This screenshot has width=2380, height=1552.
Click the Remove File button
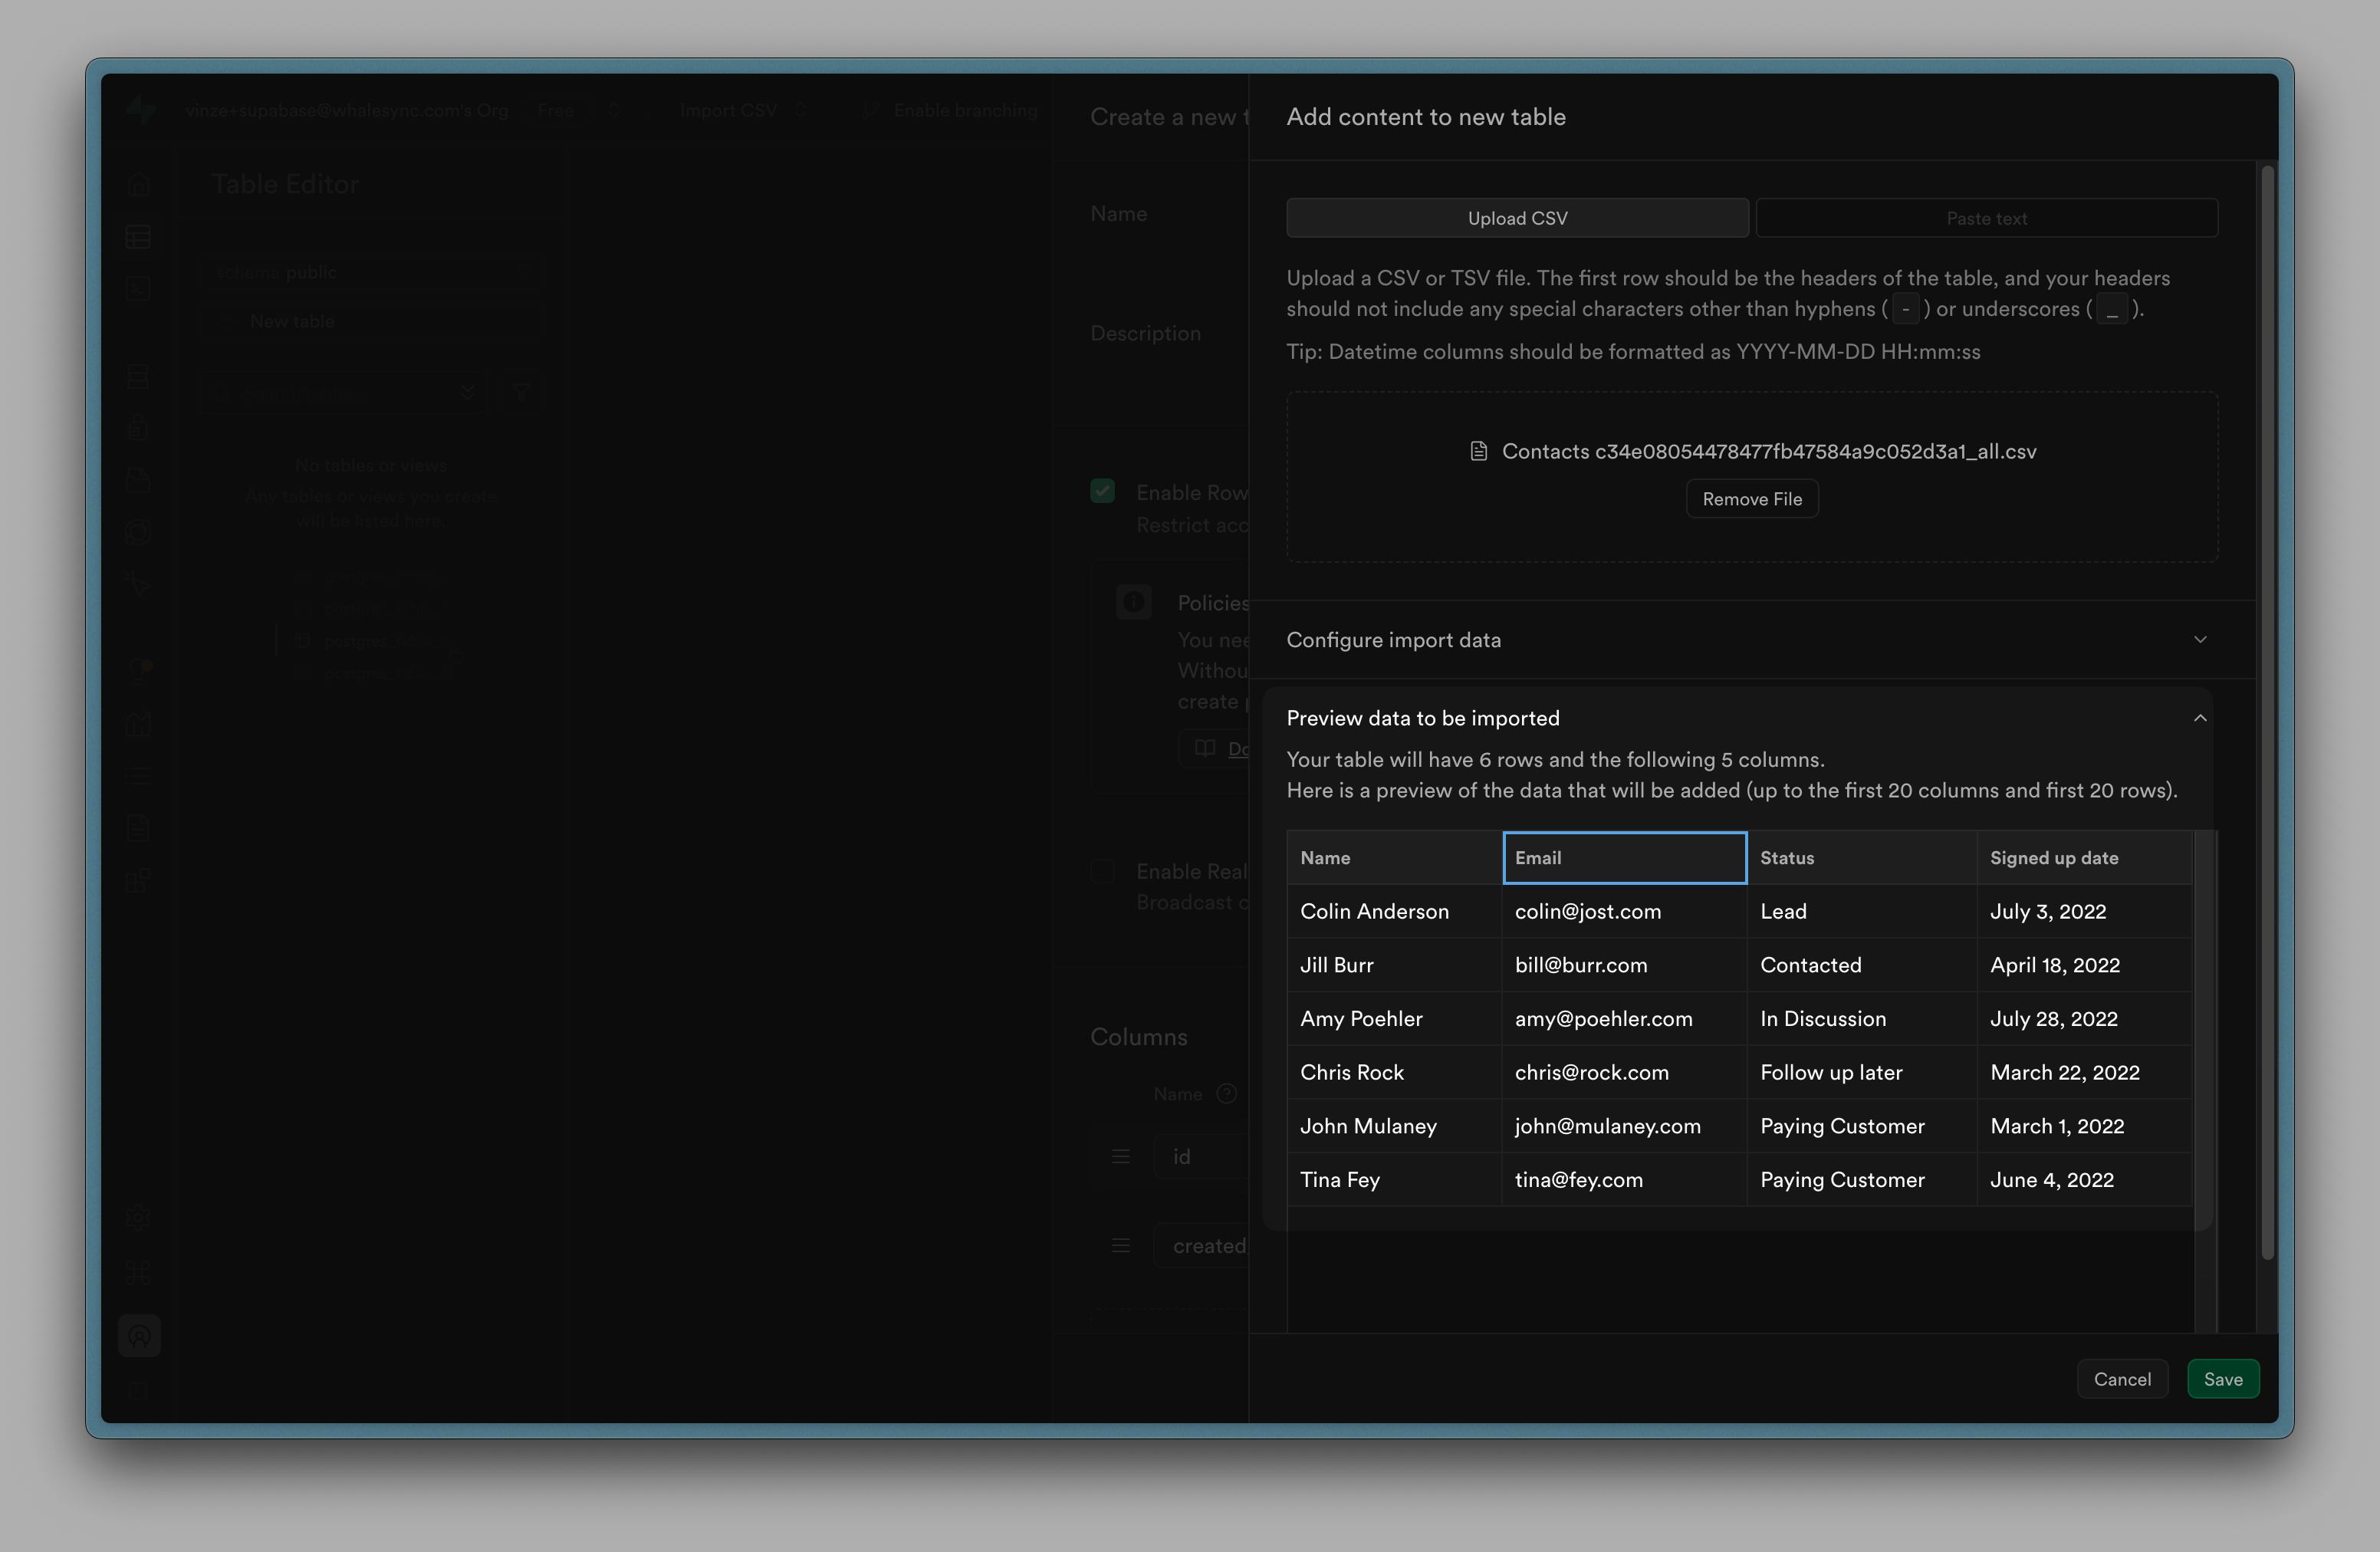point(1751,499)
